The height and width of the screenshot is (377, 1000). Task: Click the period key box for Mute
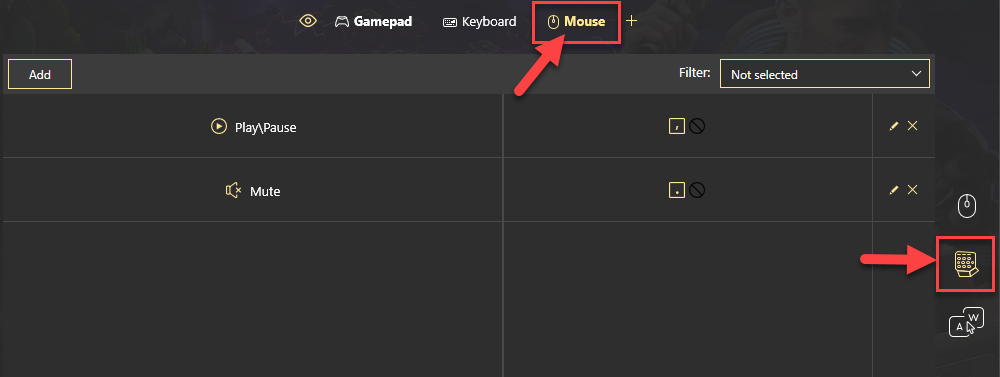[677, 190]
